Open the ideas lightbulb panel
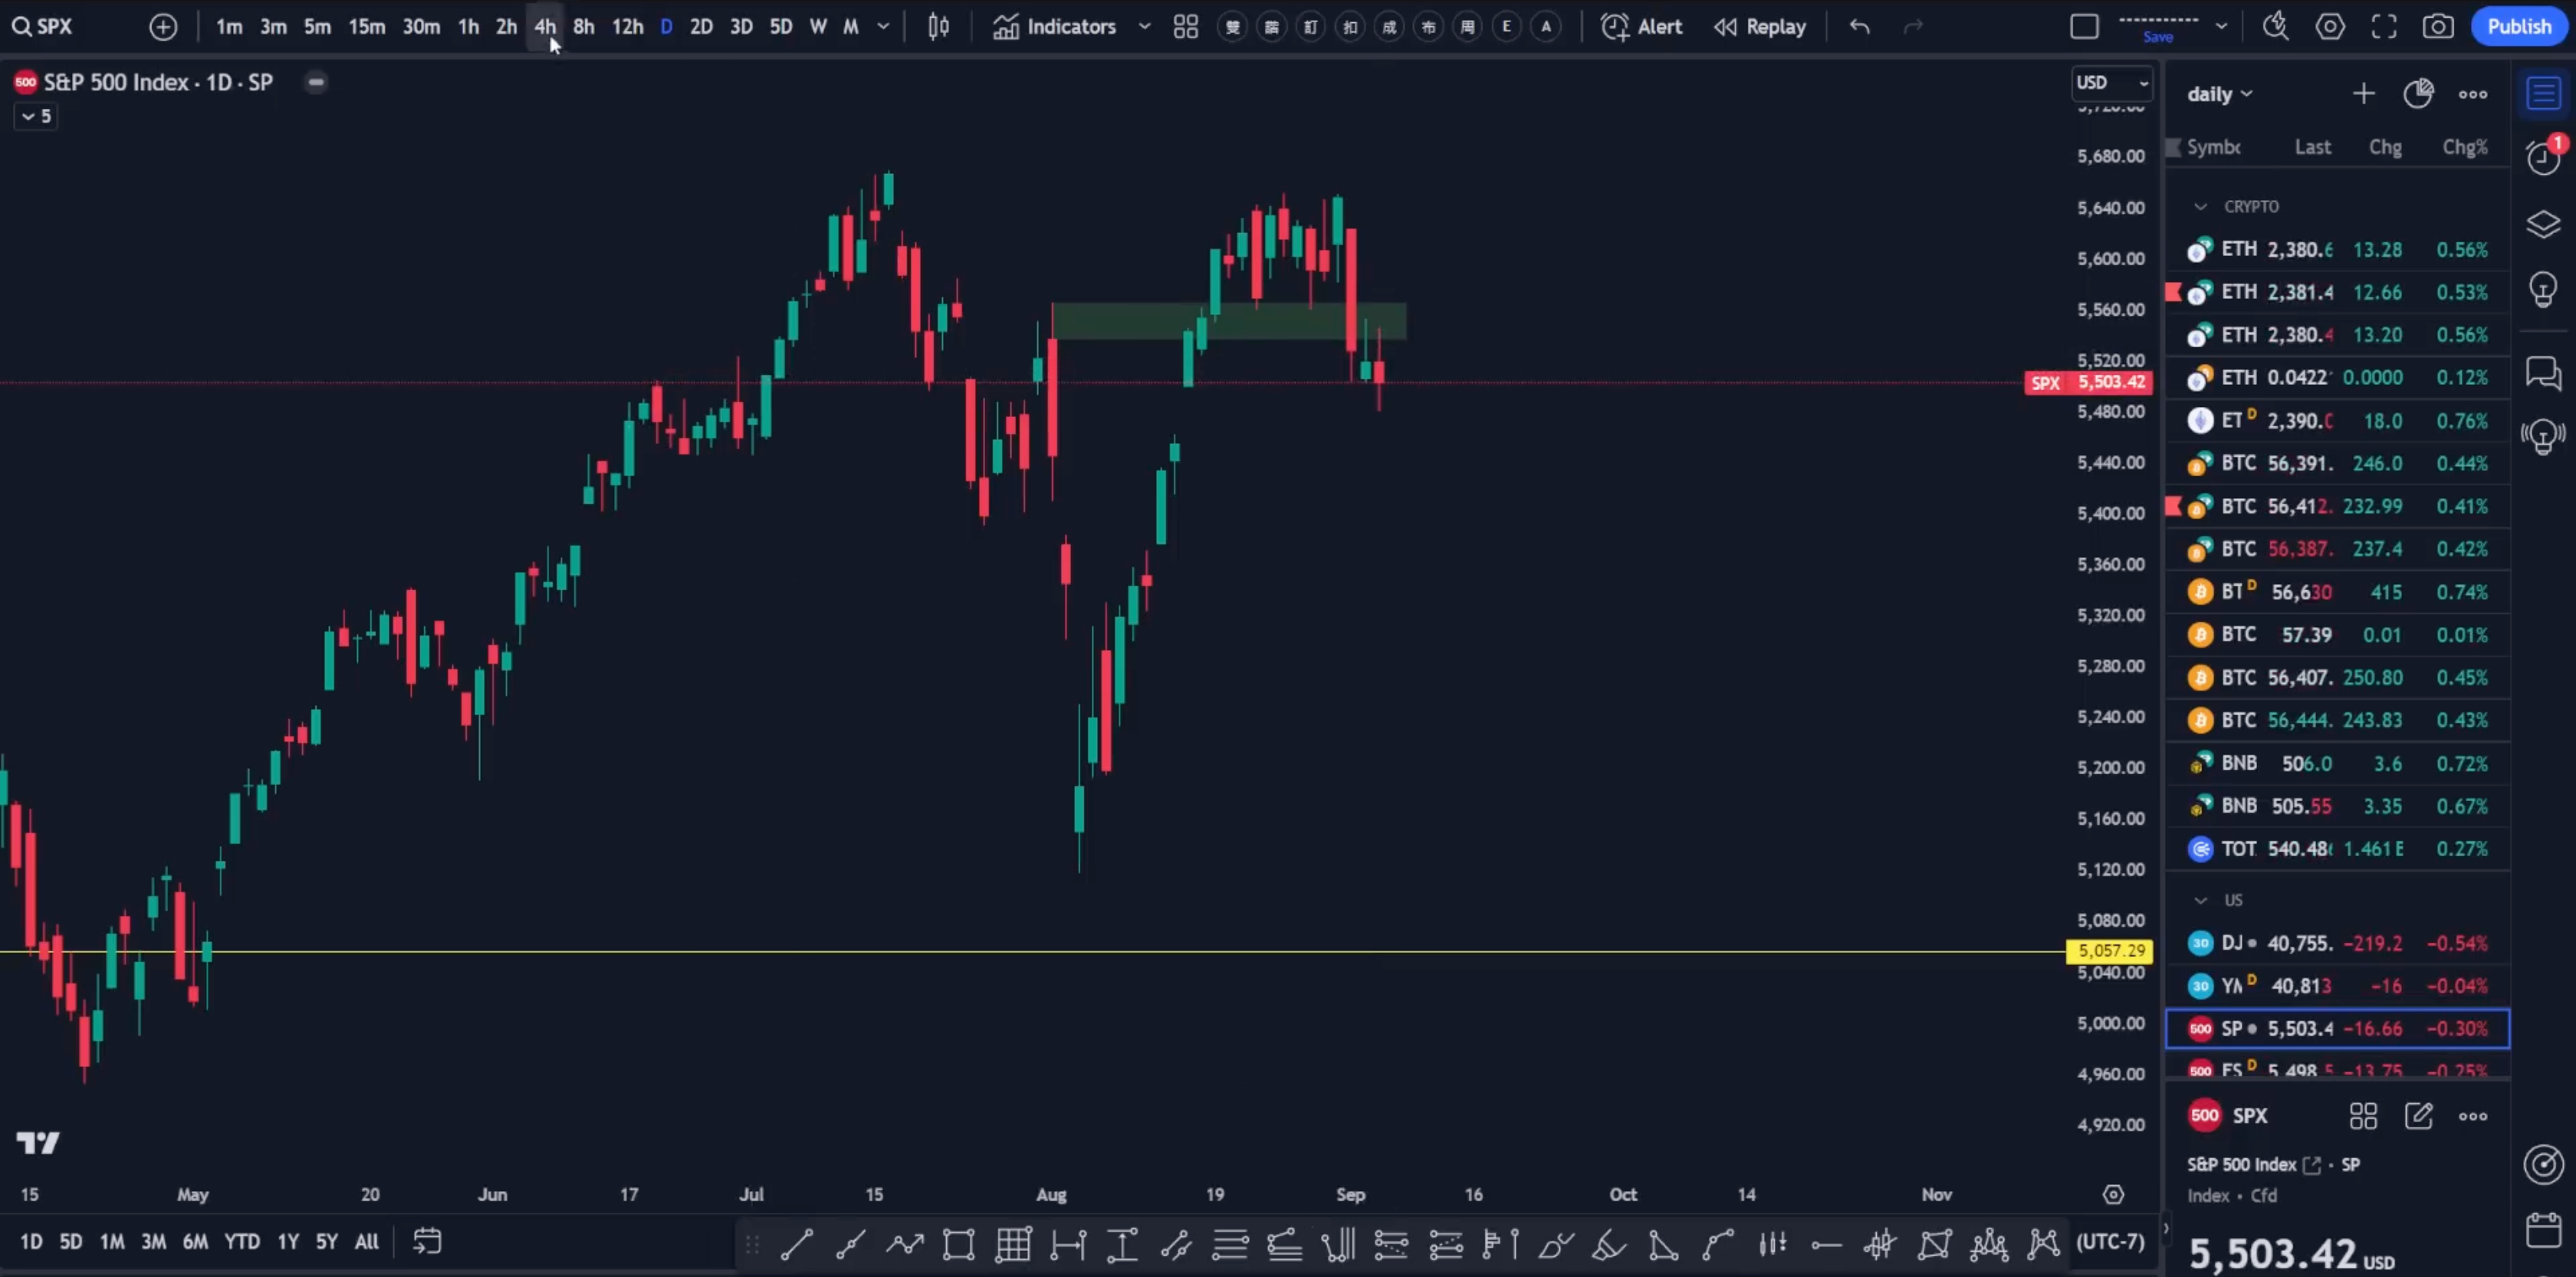Viewport: 2576px width, 1277px height. 2543,291
